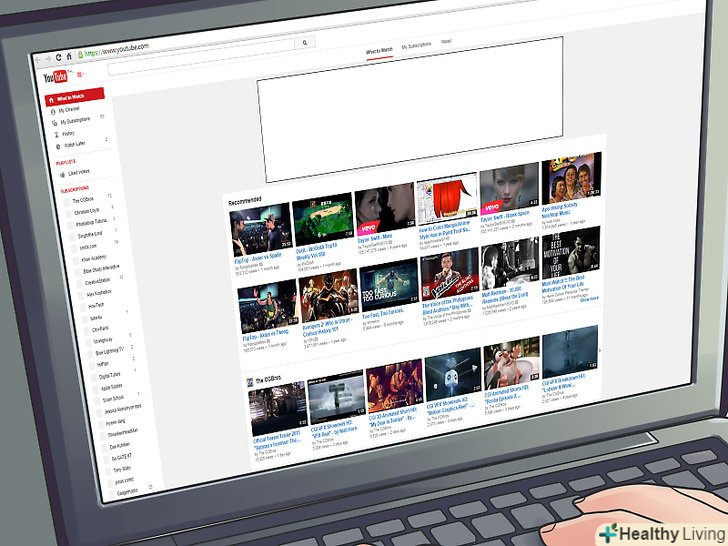Open Taylor Swift - Blank Space thumbnail

pyautogui.click(x=509, y=188)
